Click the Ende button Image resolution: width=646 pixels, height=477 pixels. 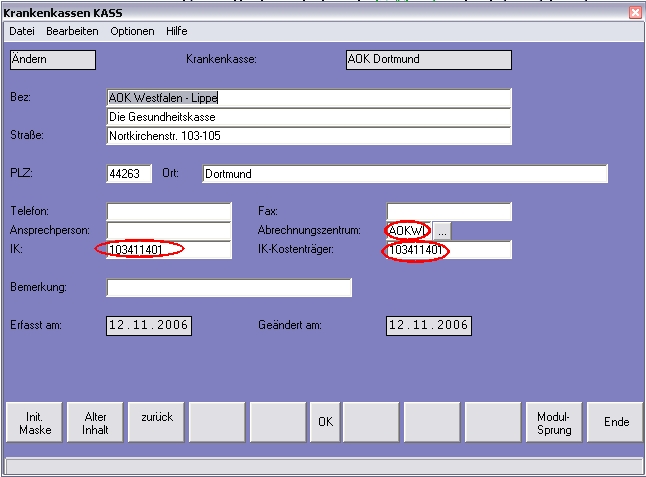pyautogui.click(x=616, y=423)
